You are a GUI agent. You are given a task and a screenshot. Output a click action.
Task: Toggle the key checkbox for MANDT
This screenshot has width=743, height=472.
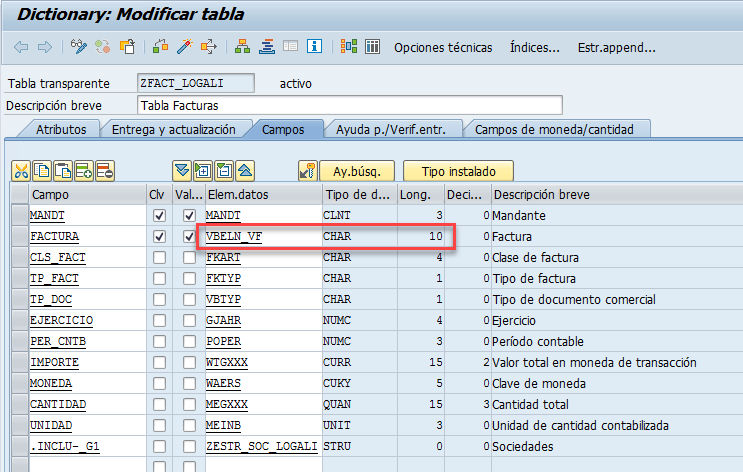[x=159, y=216]
